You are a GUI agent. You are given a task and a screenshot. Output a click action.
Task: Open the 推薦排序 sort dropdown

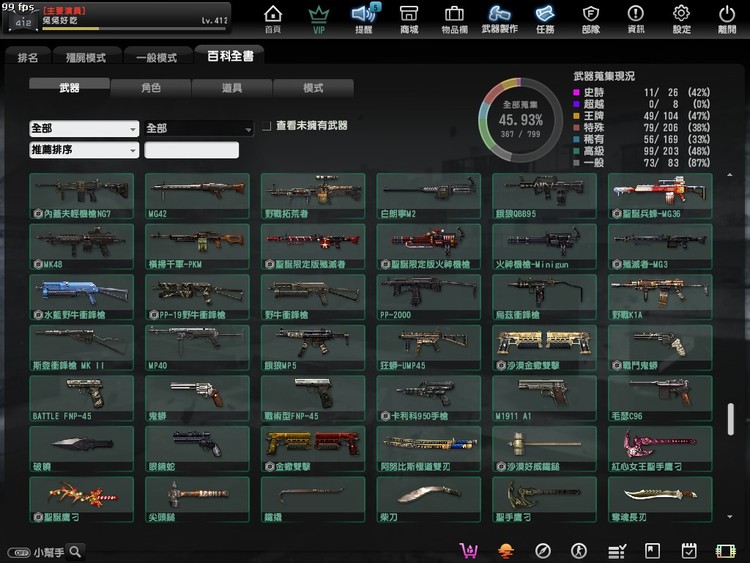click(x=84, y=150)
